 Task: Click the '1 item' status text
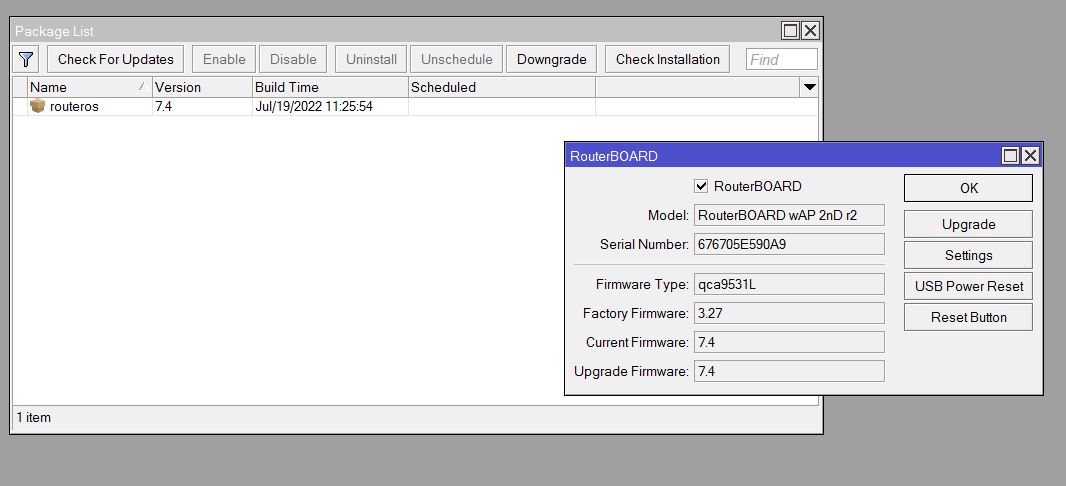[x=34, y=417]
